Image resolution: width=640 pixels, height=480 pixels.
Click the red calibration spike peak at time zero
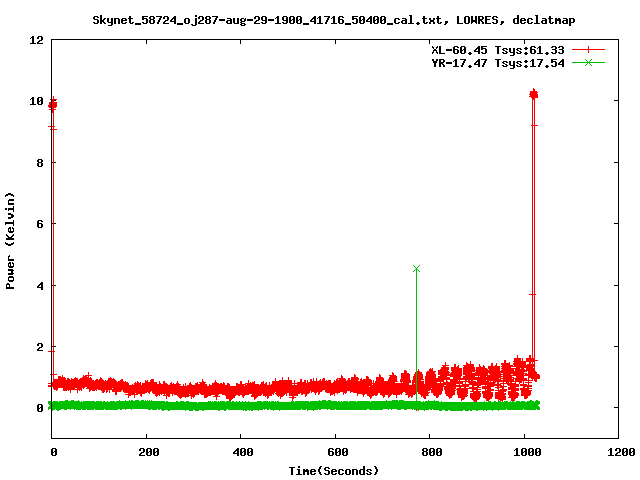53,105
